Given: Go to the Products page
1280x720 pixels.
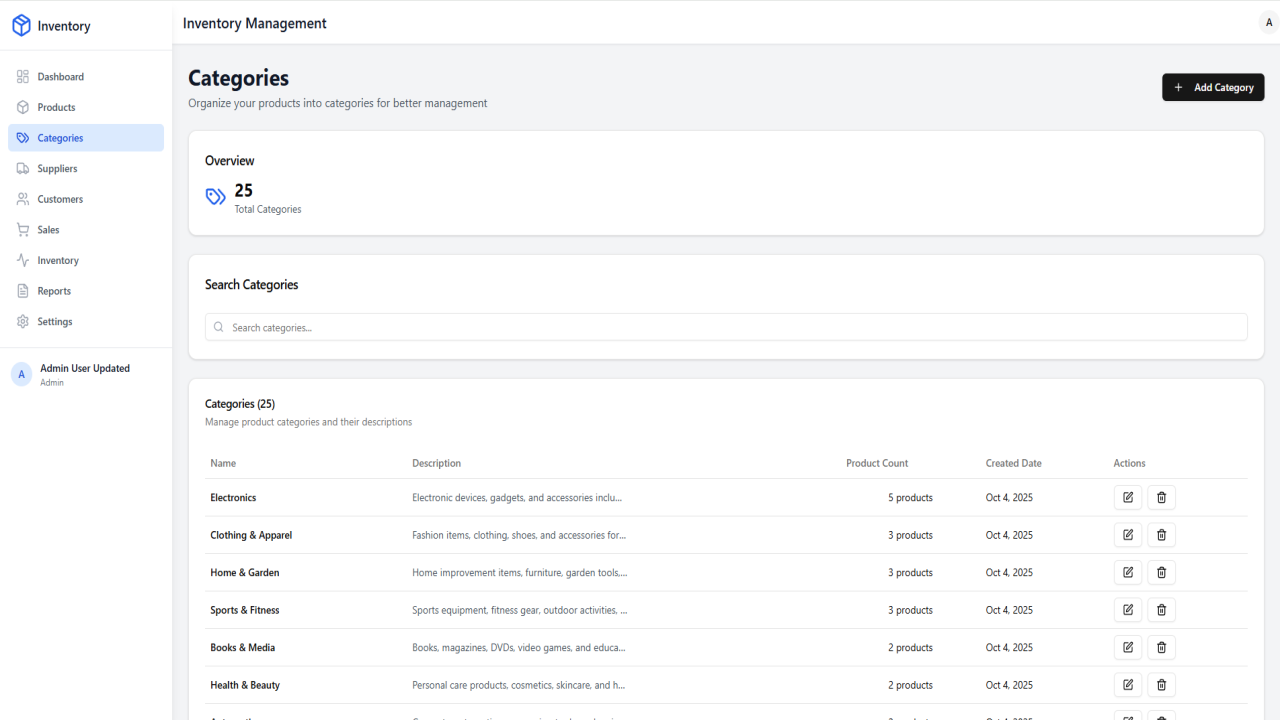Looking at the screenshot, I should click(86, 107).
